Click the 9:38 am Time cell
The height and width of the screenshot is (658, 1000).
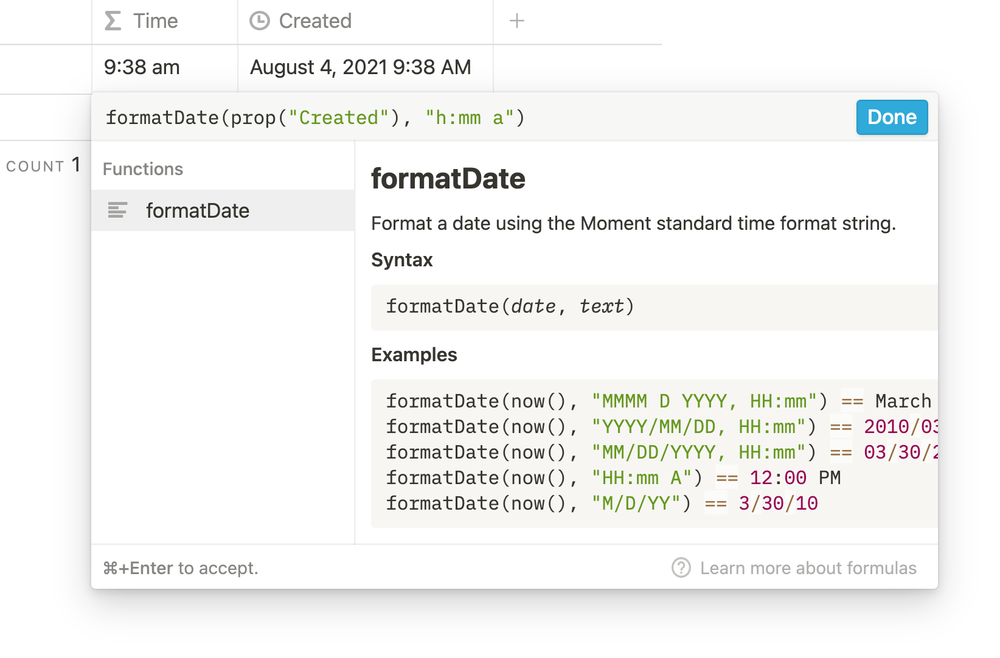[x=142, y=68]
